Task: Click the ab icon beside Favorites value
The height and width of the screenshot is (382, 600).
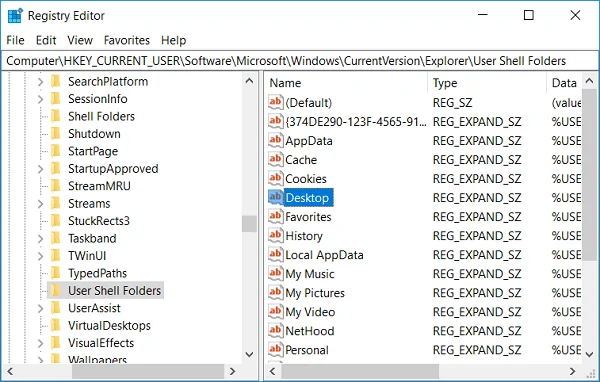Action: click(x=276, y=217)
